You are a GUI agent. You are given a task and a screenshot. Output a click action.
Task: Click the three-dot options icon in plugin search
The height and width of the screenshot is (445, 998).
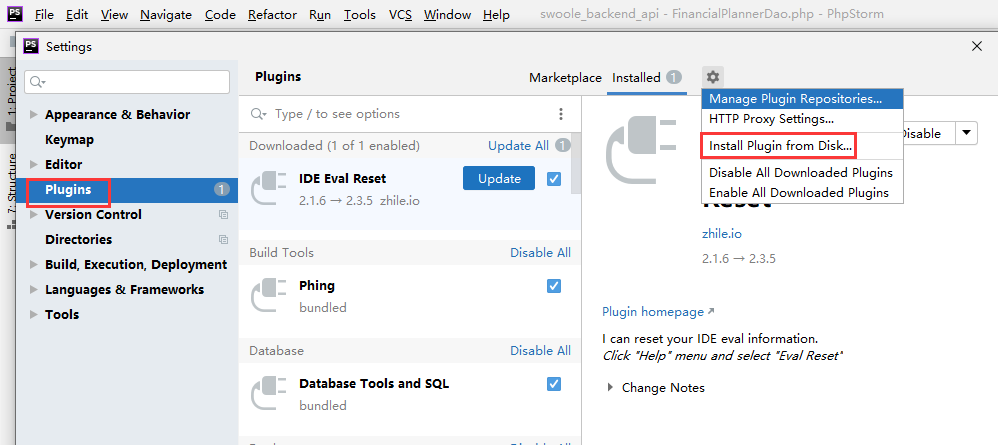(x=561, y=114)
